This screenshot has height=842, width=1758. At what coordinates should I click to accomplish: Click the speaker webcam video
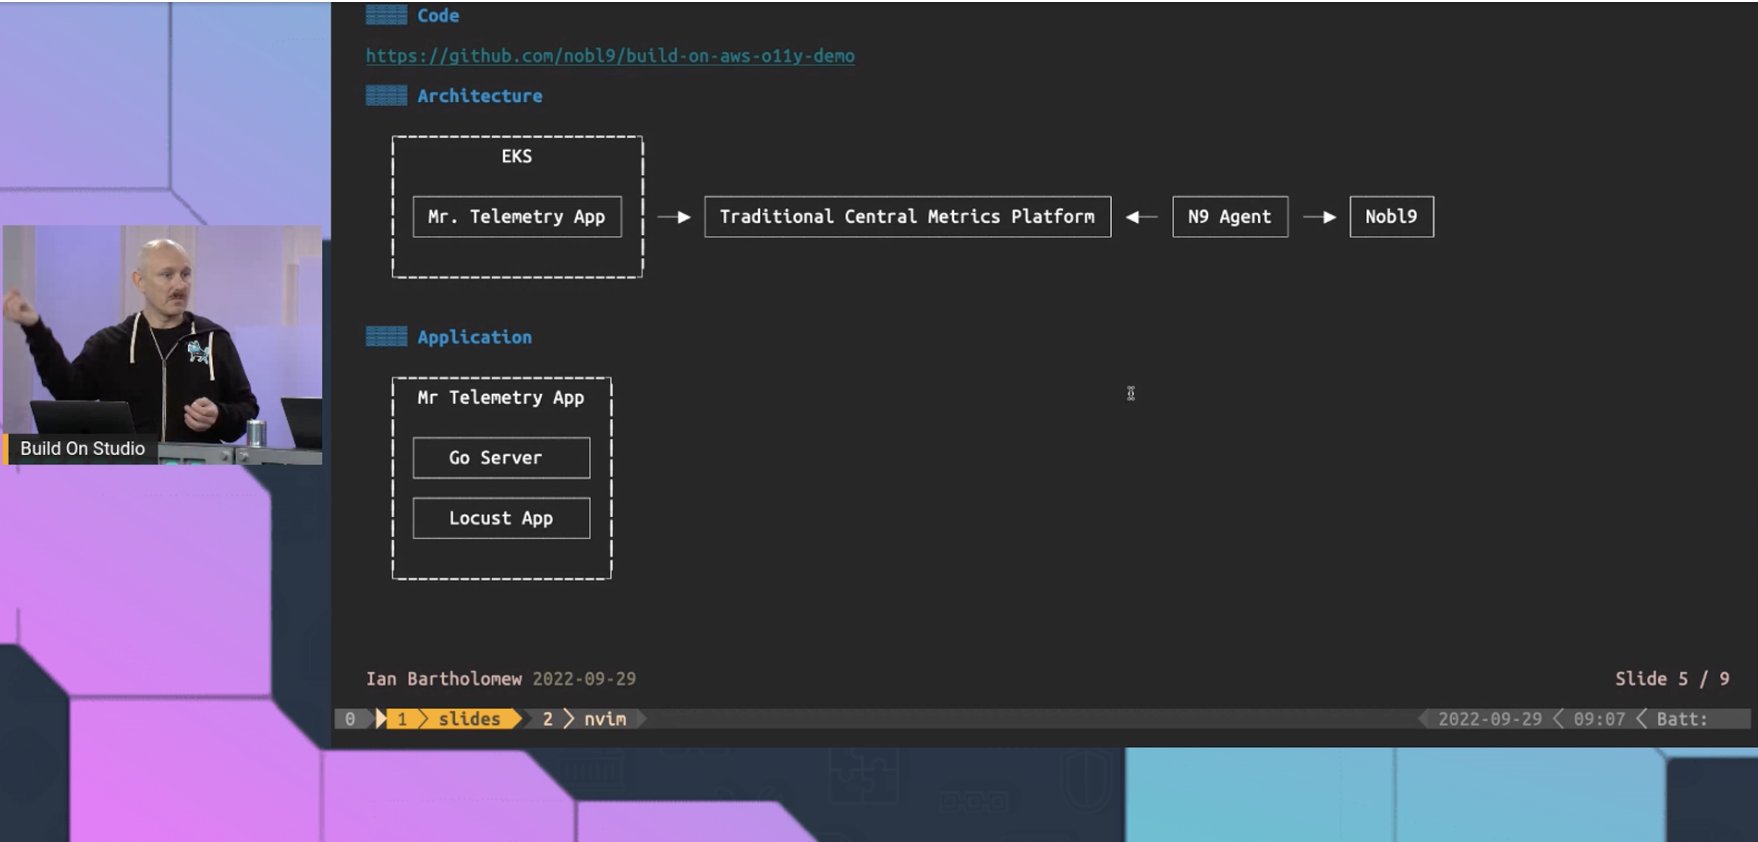[x=162, y=345]
